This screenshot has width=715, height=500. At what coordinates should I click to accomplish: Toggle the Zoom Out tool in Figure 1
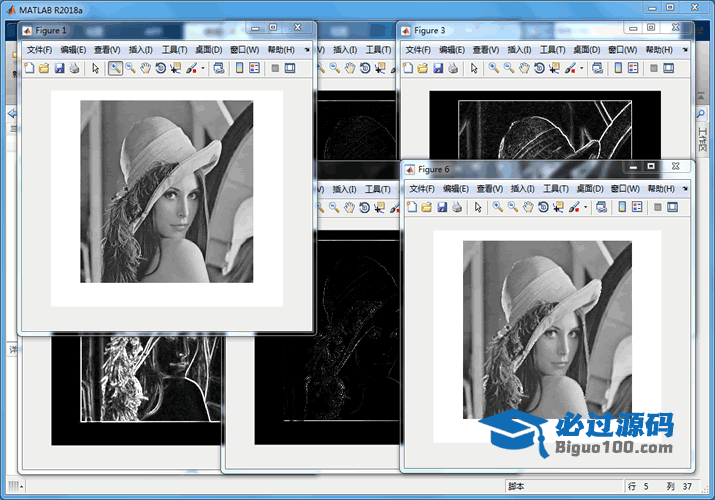pos(130,68)
